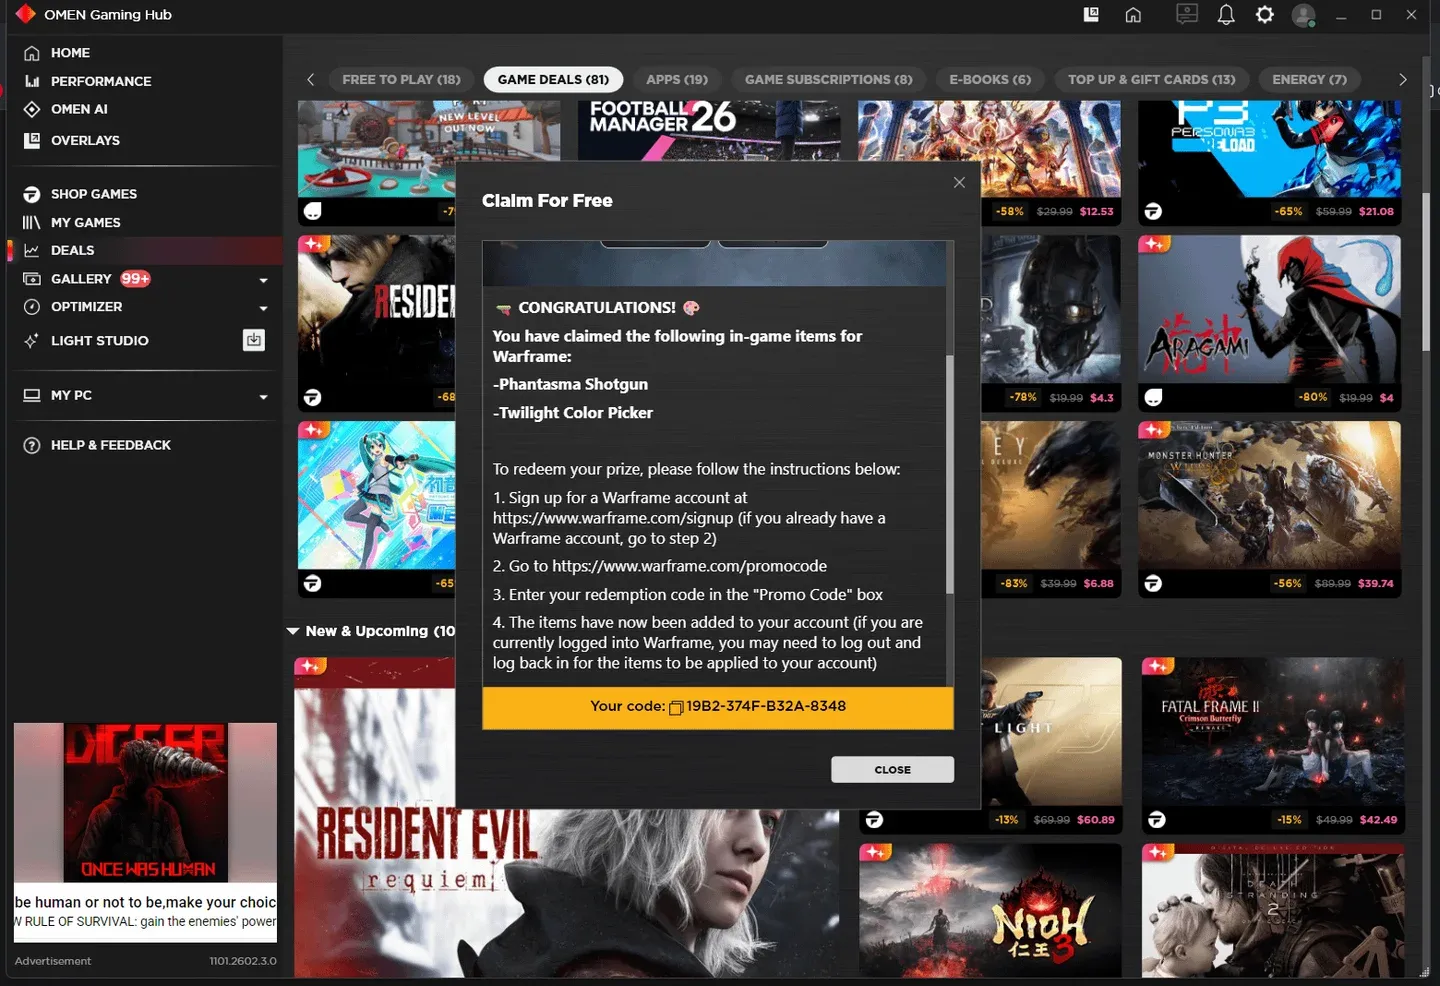The height and width of the screenshot is (986, 1440).
Task: Click the Light Studio download icon
Action: pos(254,340)
